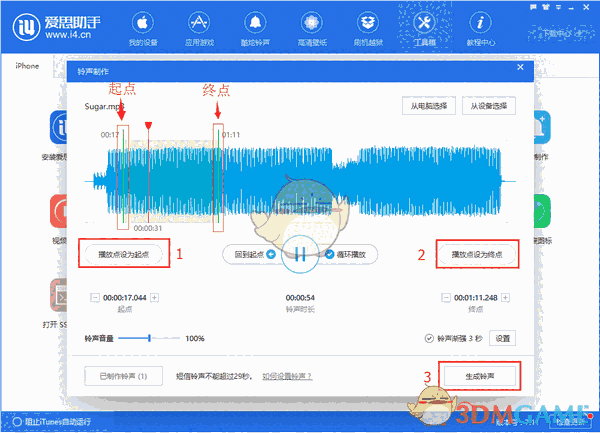600x433 pixels.
Task: Open the 我的设备 (My Device) tab
Action: coord(143,29)
